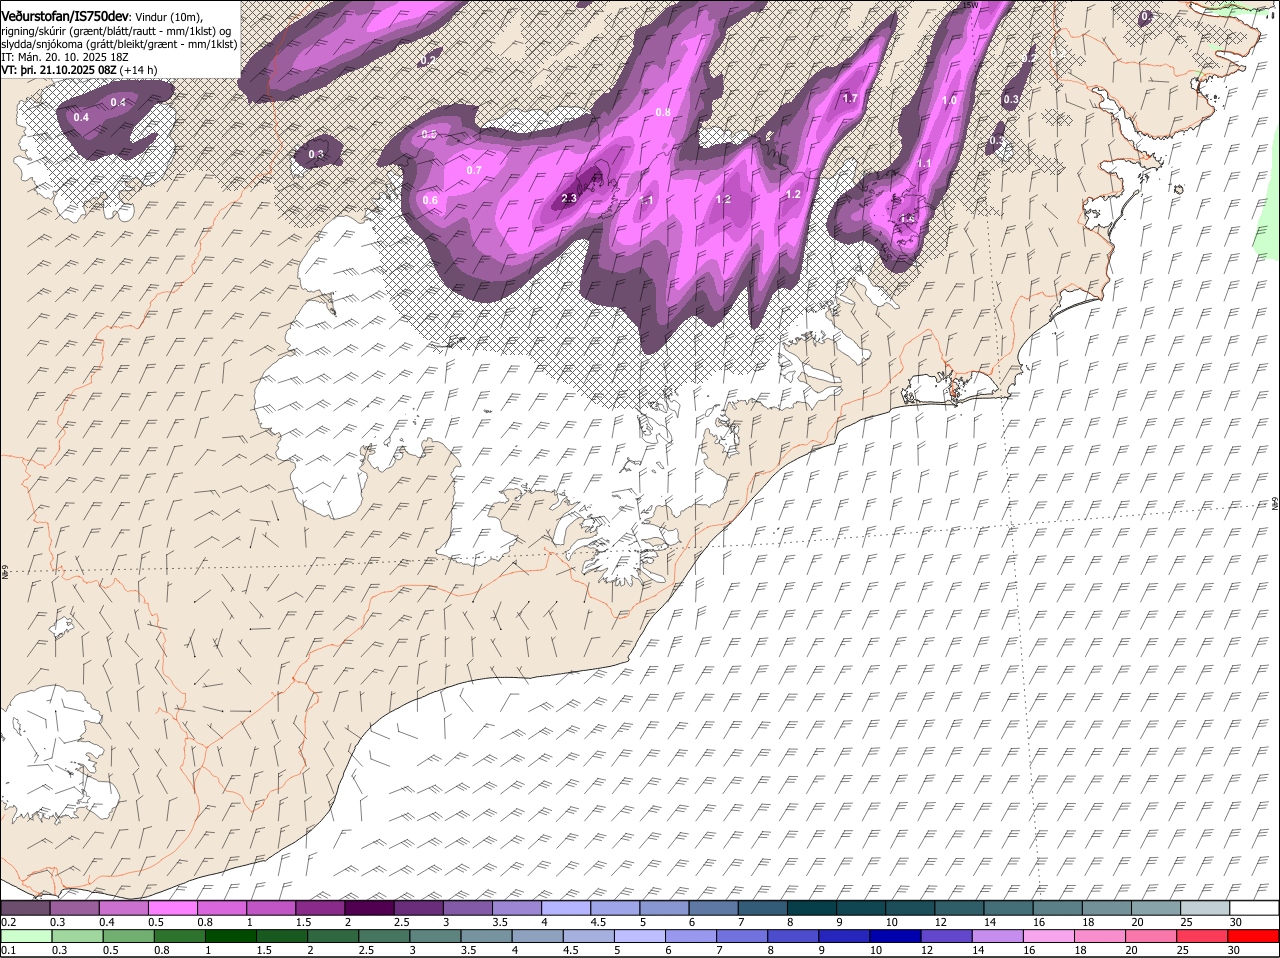Select the bright magenta 0.5 swatch in upper legend
1280x958 pixels.
(173, 908)
